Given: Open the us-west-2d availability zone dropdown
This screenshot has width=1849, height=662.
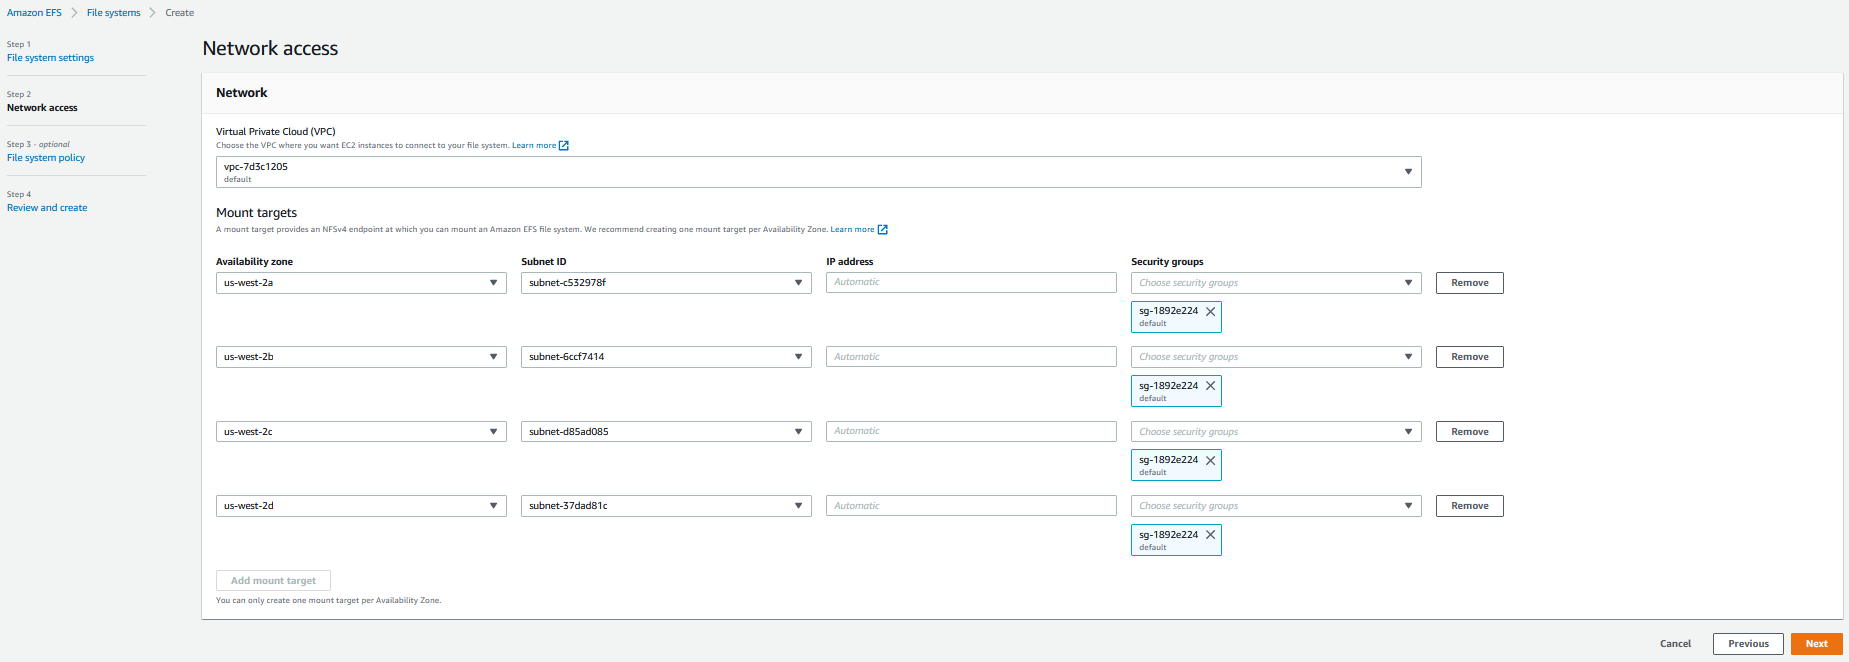Looking at the screenshot, I should tap(361, 506).
